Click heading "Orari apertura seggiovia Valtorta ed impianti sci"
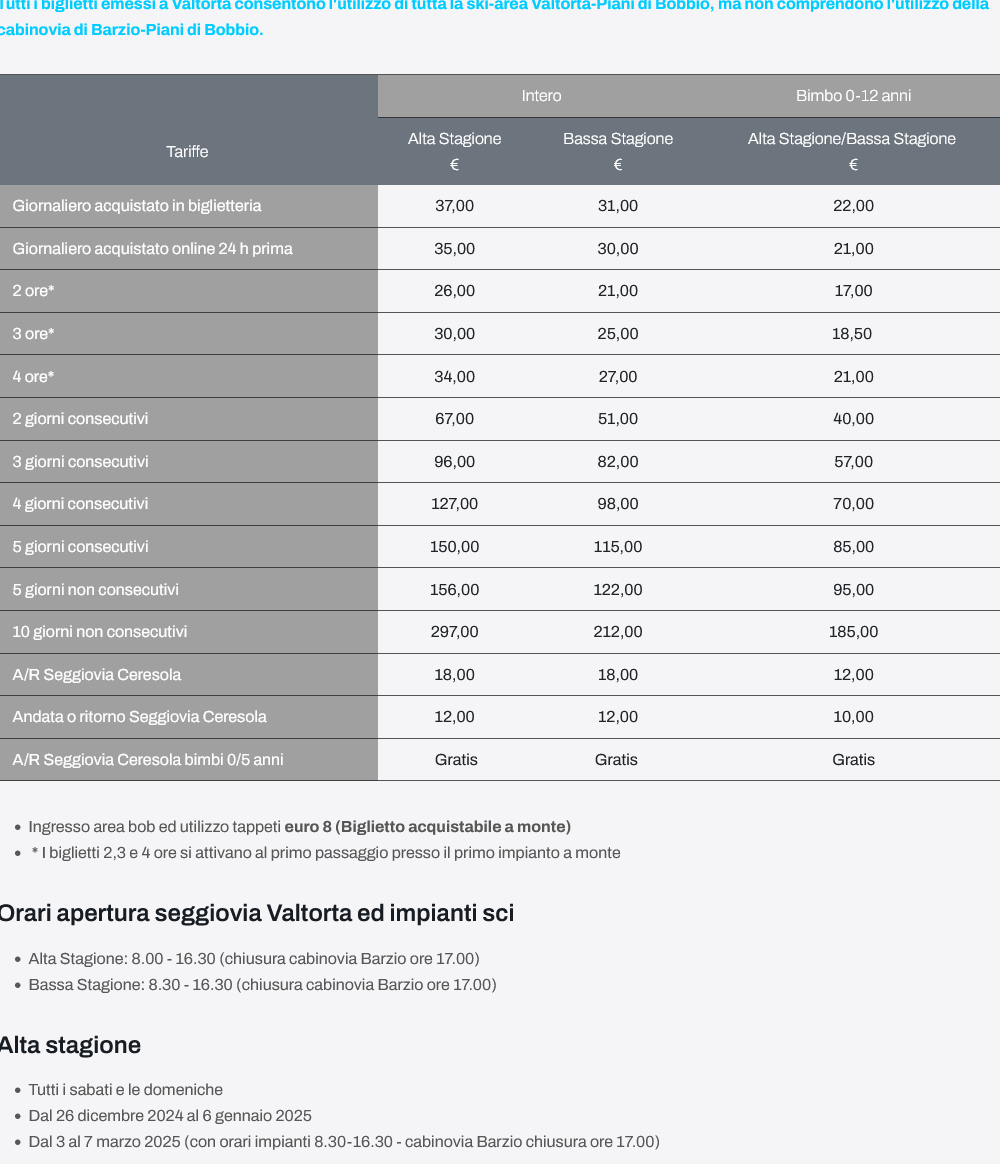 click(x=256, y=913)
